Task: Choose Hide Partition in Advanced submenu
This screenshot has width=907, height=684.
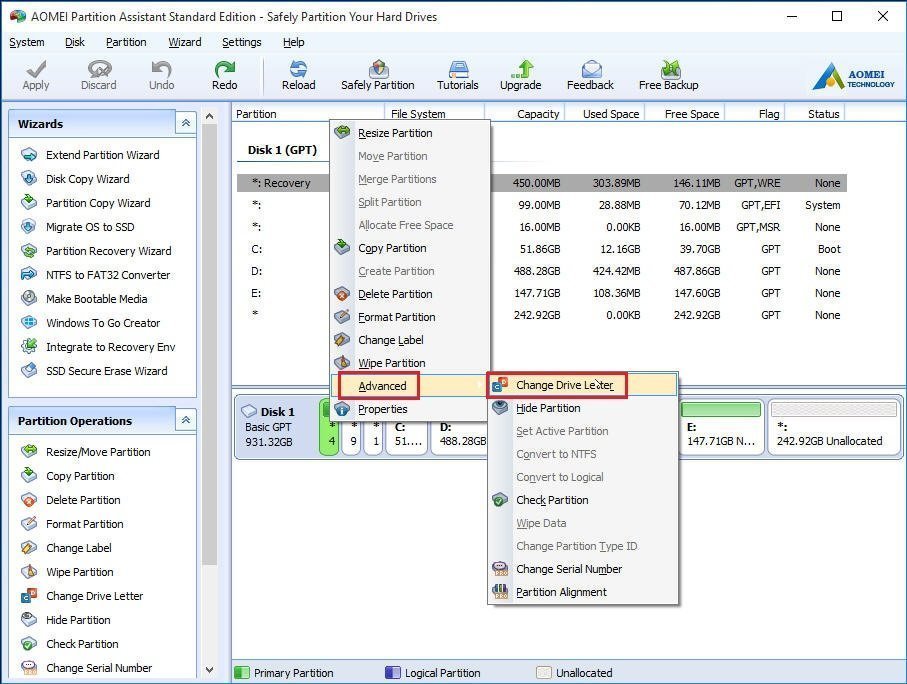Action: (582, 409)
